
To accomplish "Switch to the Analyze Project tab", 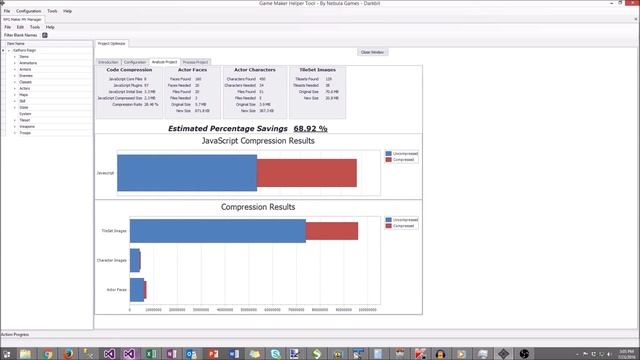I will tap(164, 62).
